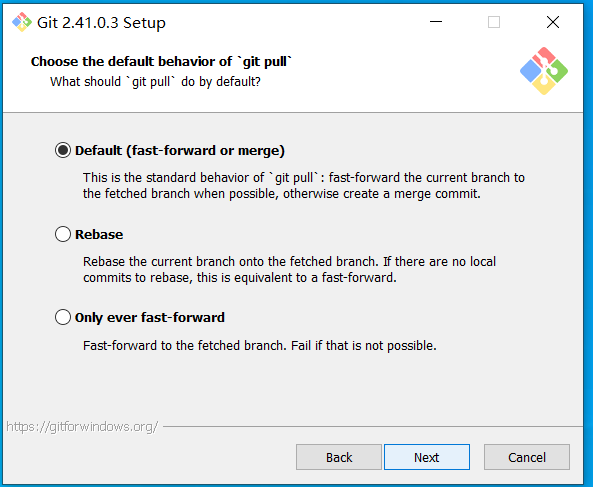Click the 'Default (fast-forward or merge)' label

pos(180,150)
